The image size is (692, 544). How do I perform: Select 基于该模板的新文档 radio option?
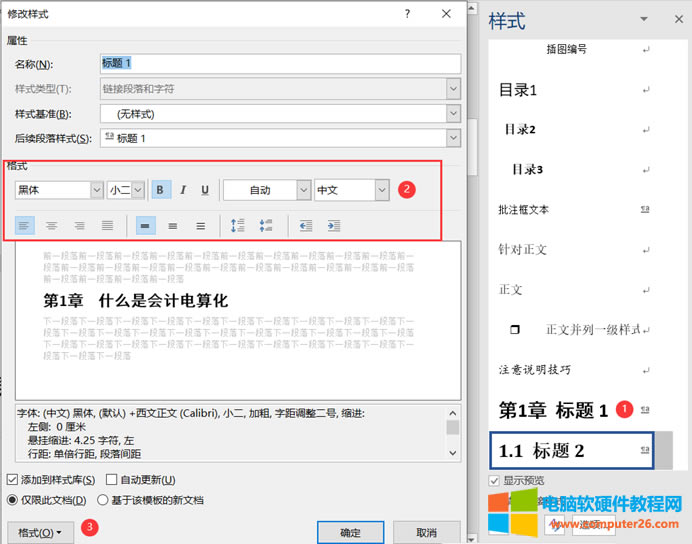coord(103,500)
